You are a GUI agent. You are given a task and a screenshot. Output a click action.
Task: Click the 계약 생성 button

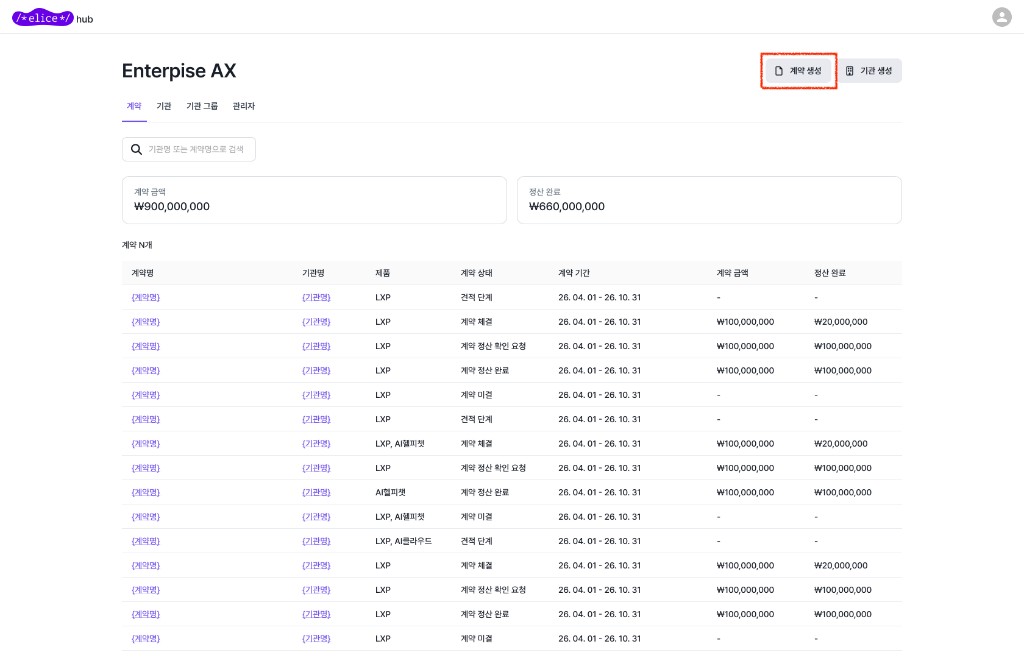coord(798,70)
